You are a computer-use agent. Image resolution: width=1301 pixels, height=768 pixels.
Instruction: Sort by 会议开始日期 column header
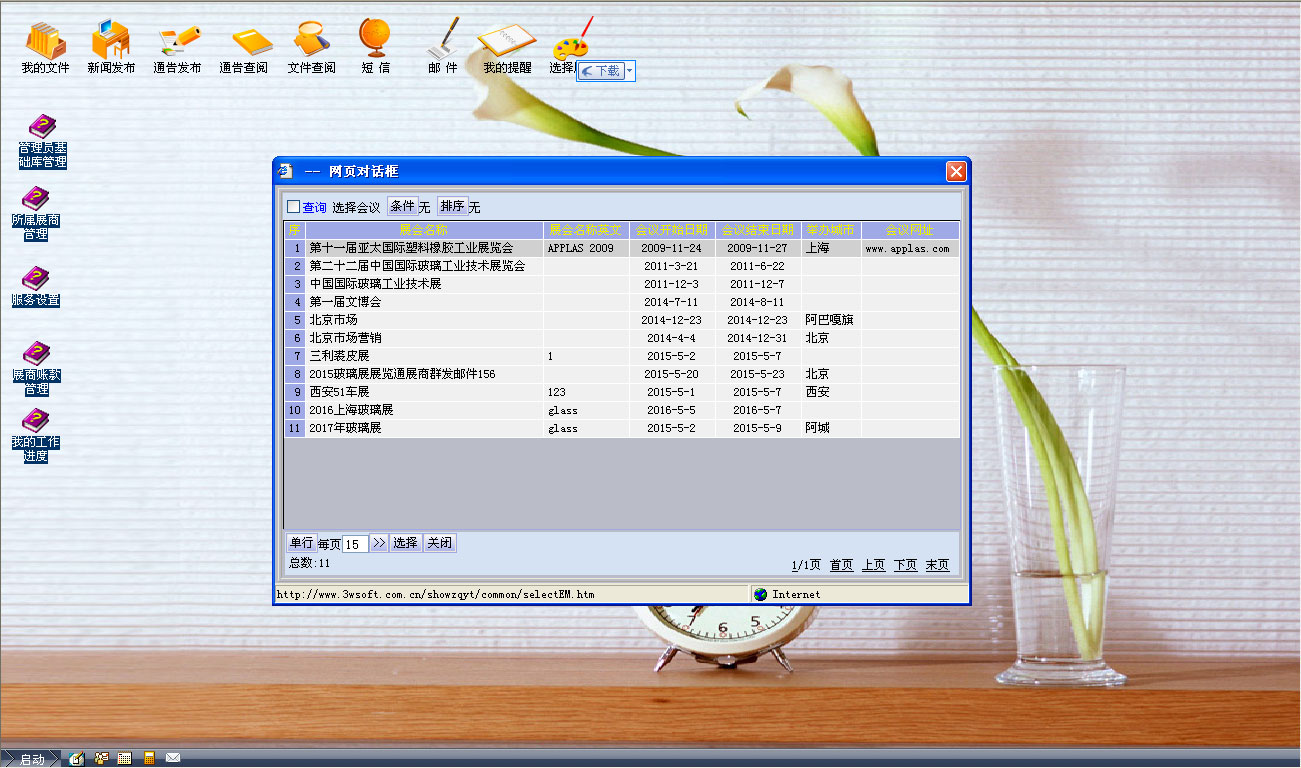[x=672, y=230]
